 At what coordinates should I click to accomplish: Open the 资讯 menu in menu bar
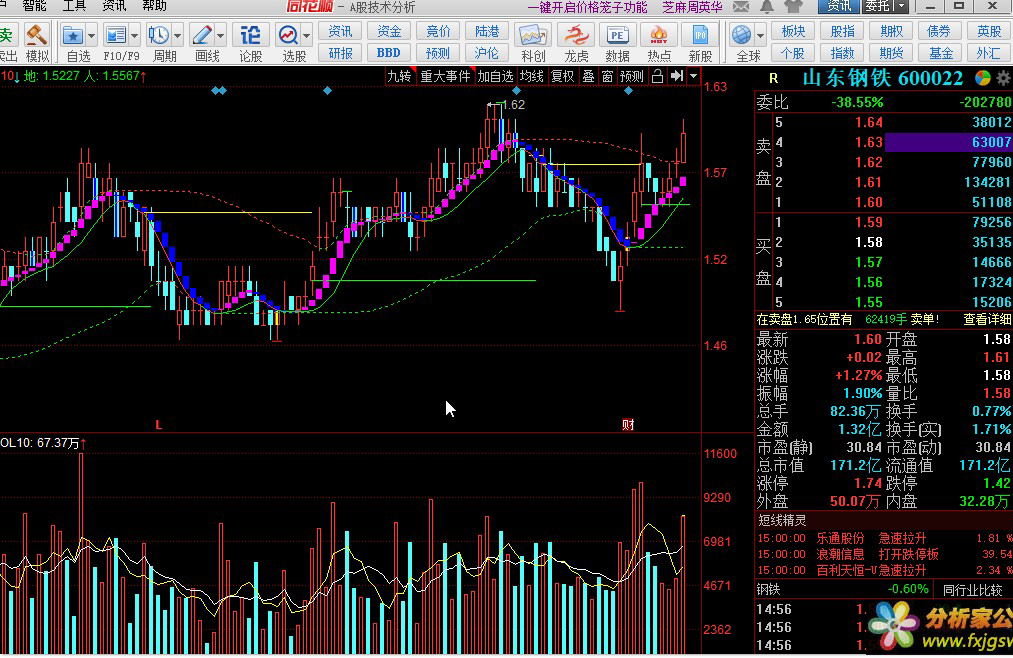tap(114, 6)
